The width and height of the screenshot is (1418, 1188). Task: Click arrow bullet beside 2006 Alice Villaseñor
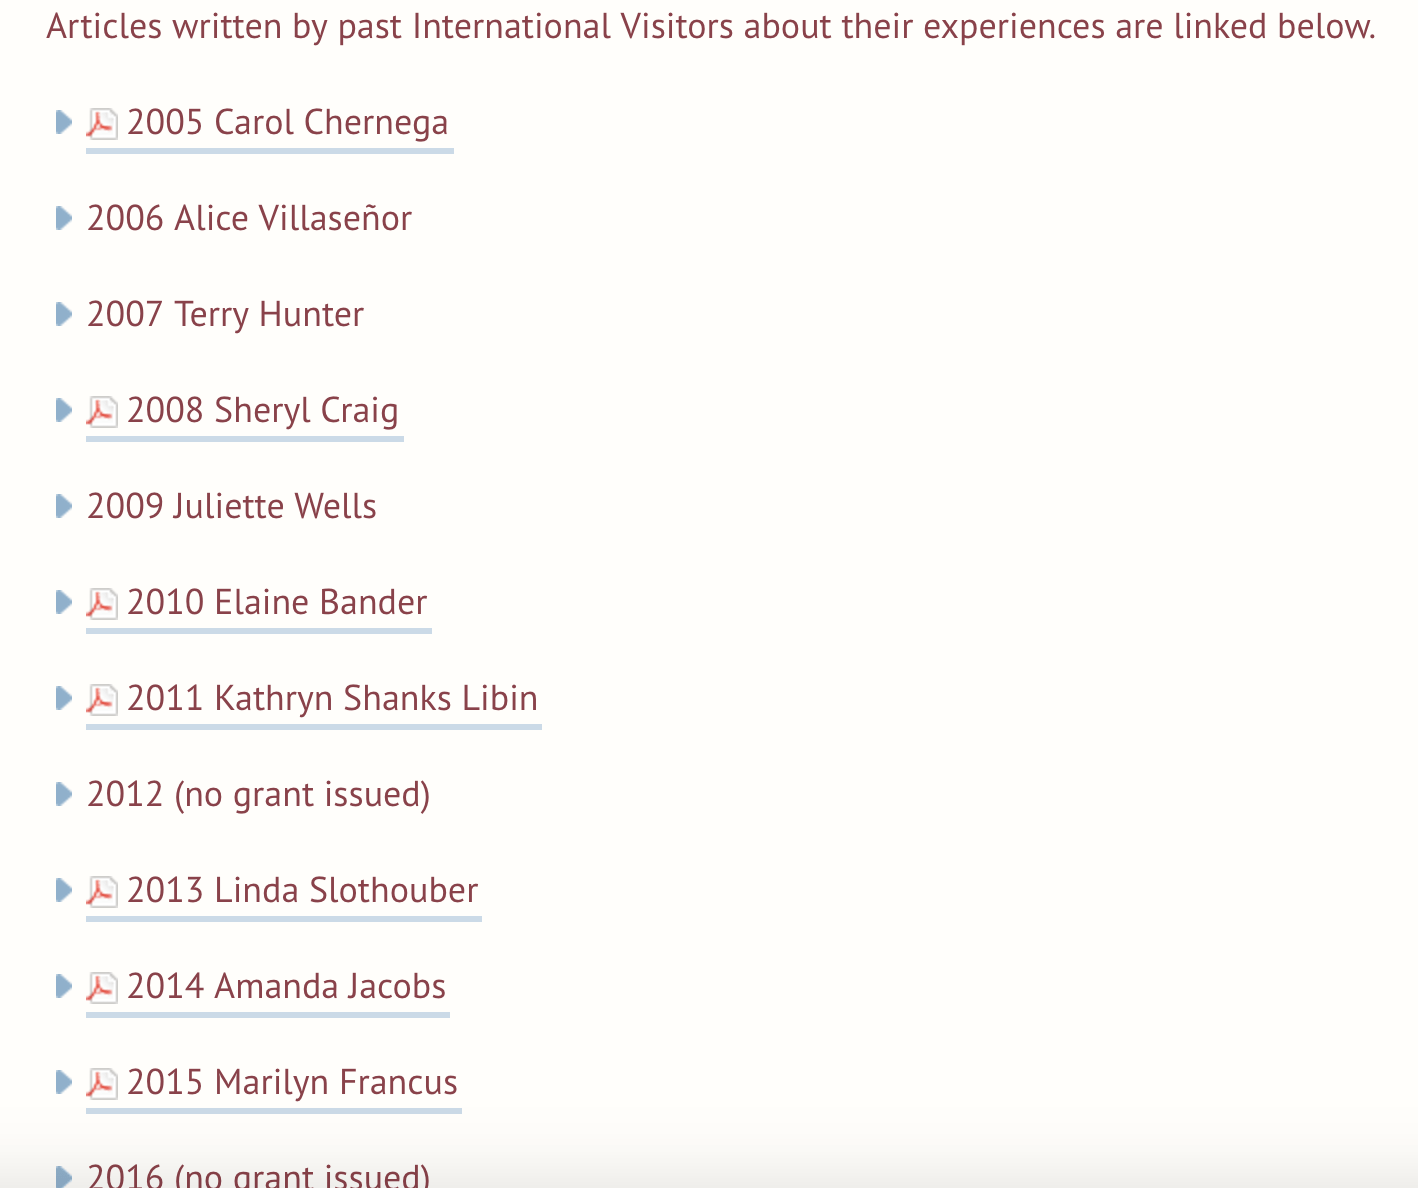pos(63,218)
